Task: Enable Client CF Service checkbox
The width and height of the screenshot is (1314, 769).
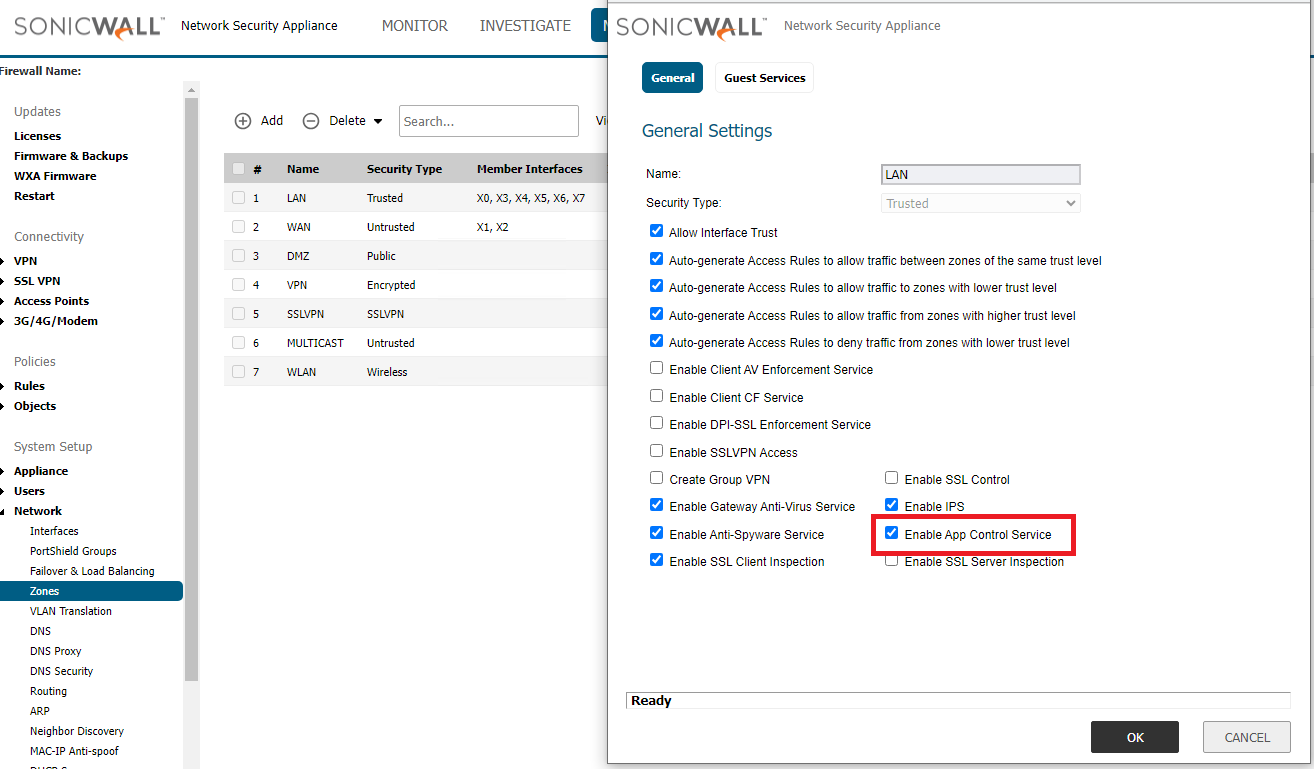Action: [x=656, y=396]
